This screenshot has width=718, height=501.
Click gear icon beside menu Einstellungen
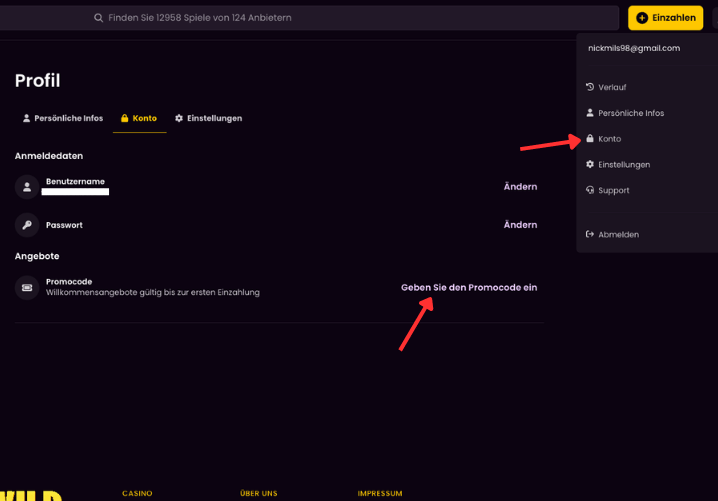(x=590, y=164)
